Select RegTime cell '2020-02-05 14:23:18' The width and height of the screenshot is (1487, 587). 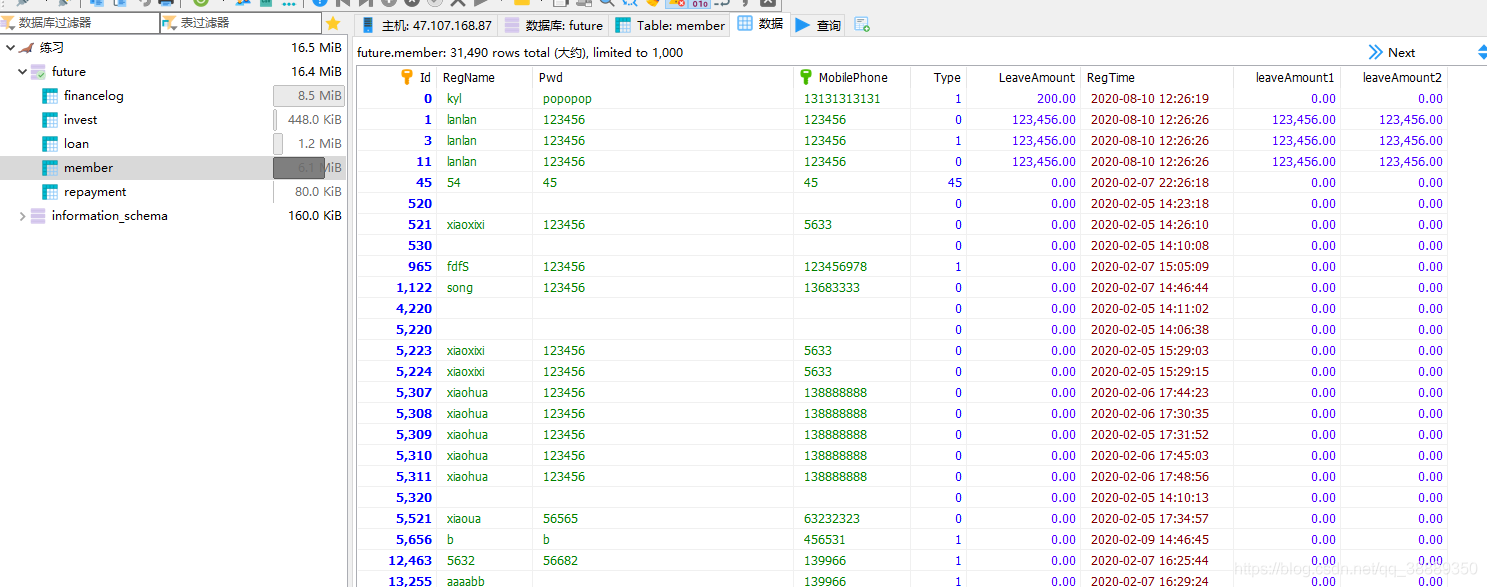[x=1149, y=204]
